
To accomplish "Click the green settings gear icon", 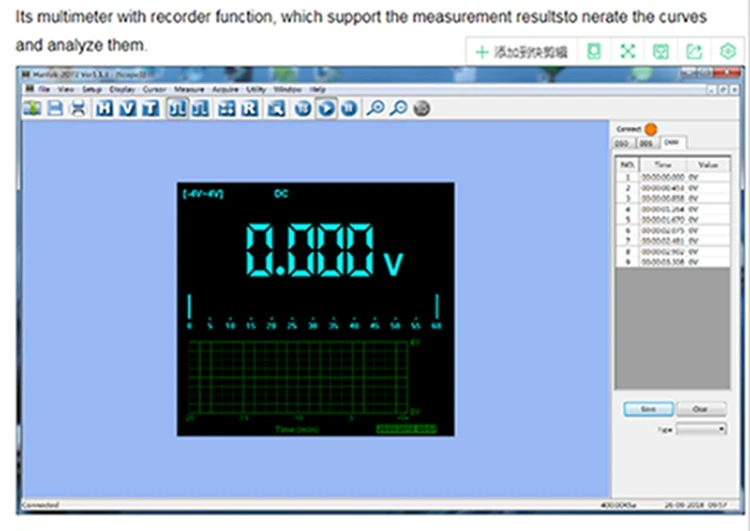I will pyautogui.click(x=728, y=51).
